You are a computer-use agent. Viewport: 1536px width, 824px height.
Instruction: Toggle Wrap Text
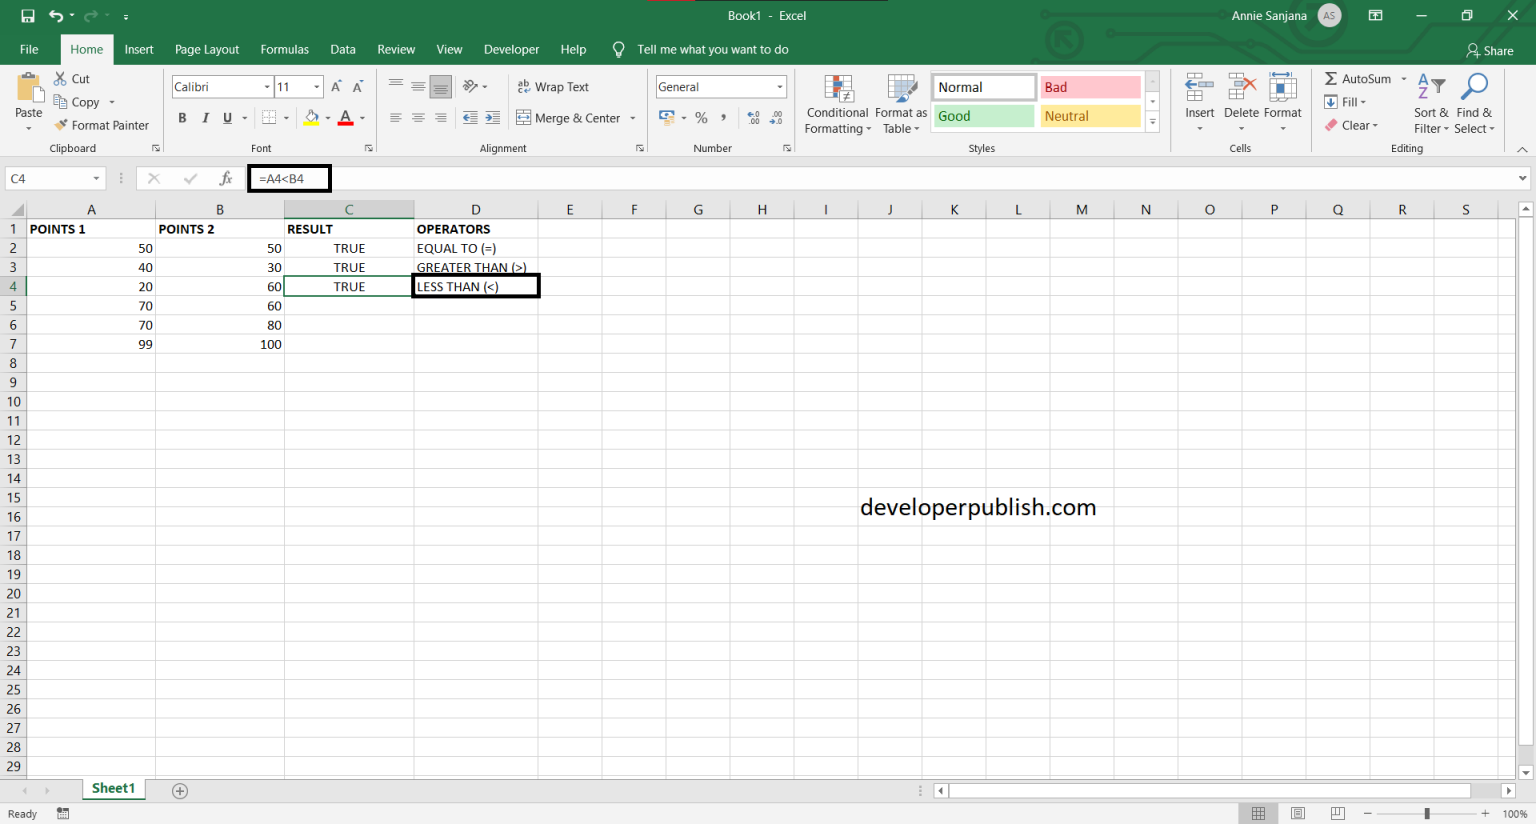(x=553, y=87)
